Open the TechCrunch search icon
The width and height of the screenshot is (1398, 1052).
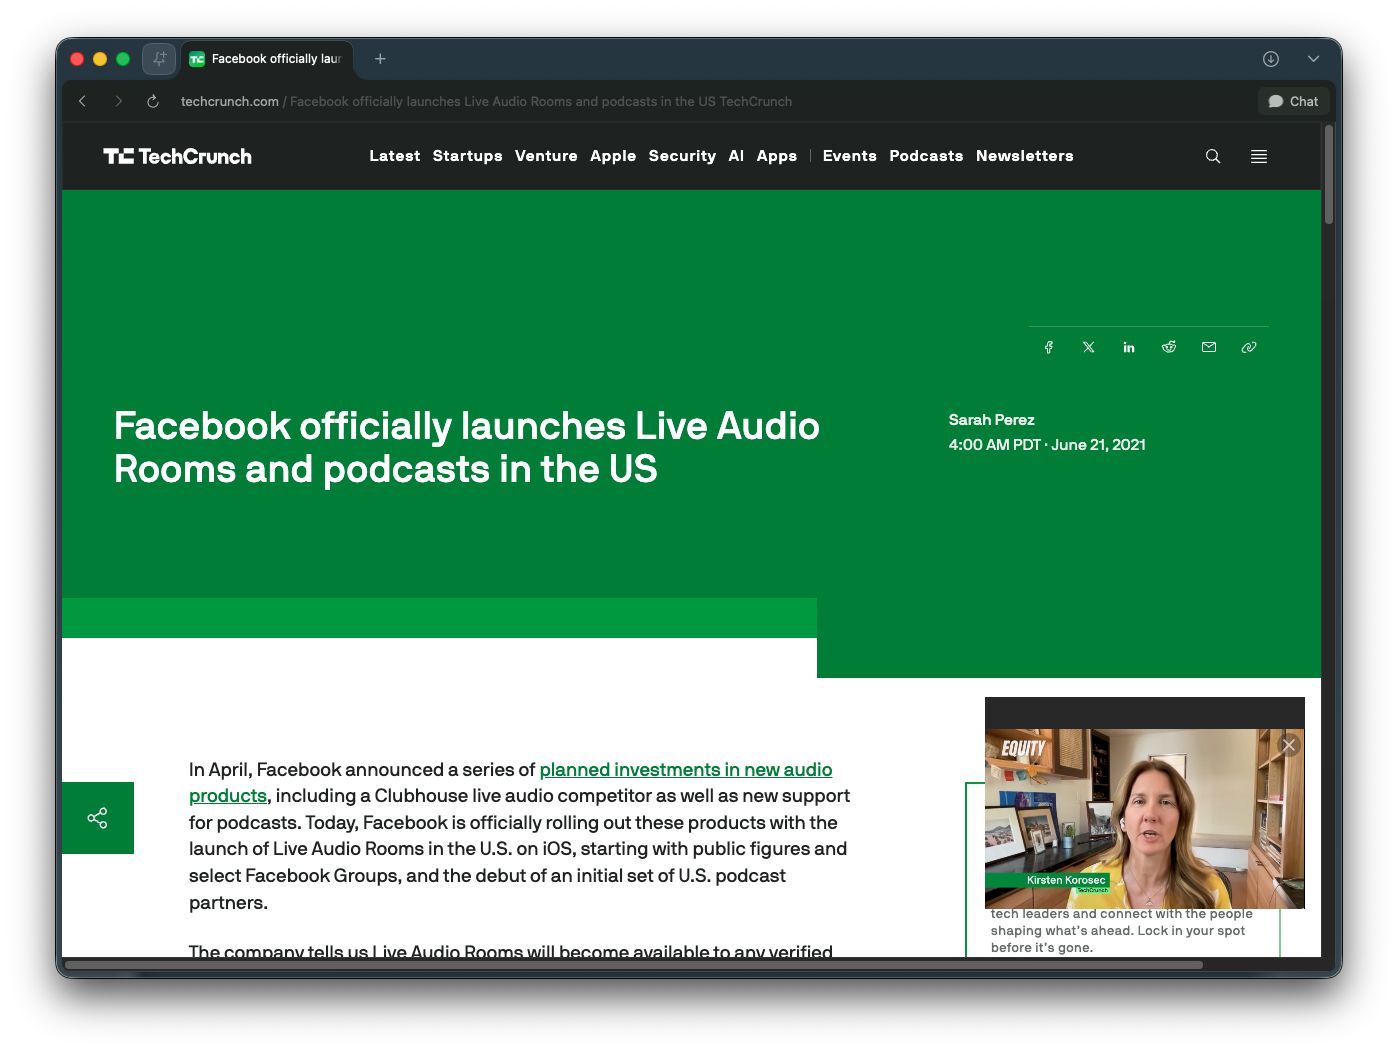click(x=1213, y=156)
